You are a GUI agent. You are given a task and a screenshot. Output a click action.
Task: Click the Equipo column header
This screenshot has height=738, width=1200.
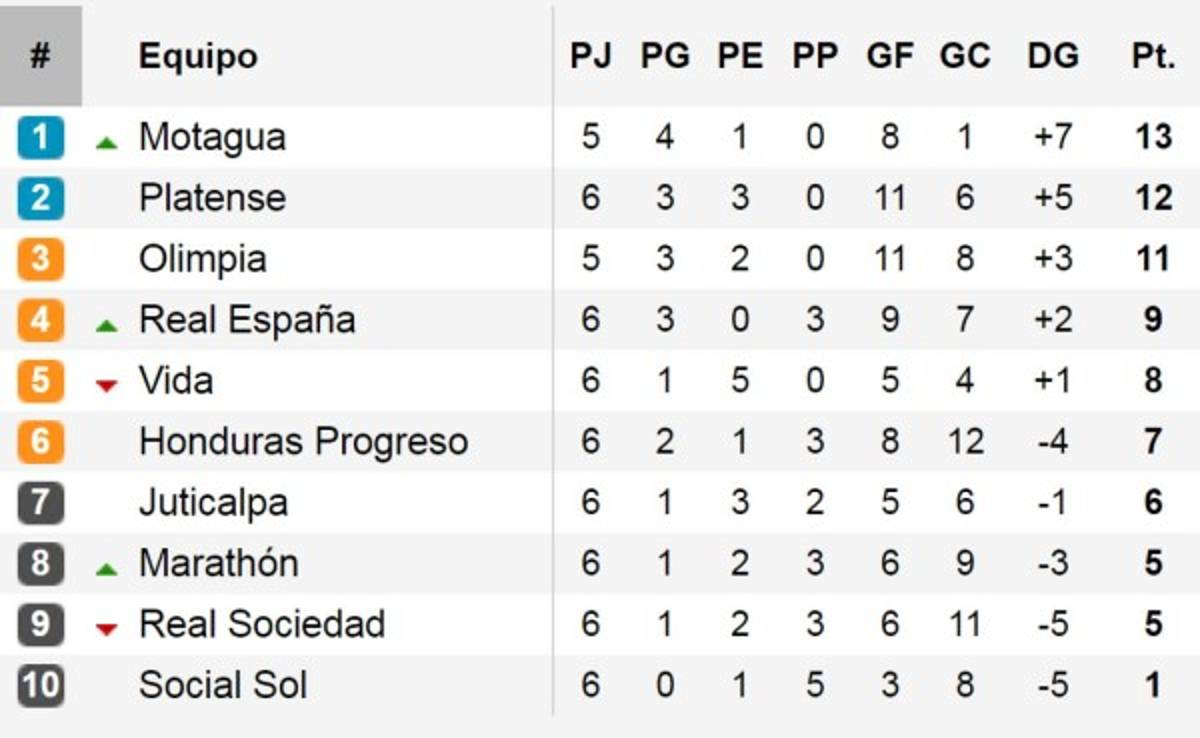pos(198,56)
